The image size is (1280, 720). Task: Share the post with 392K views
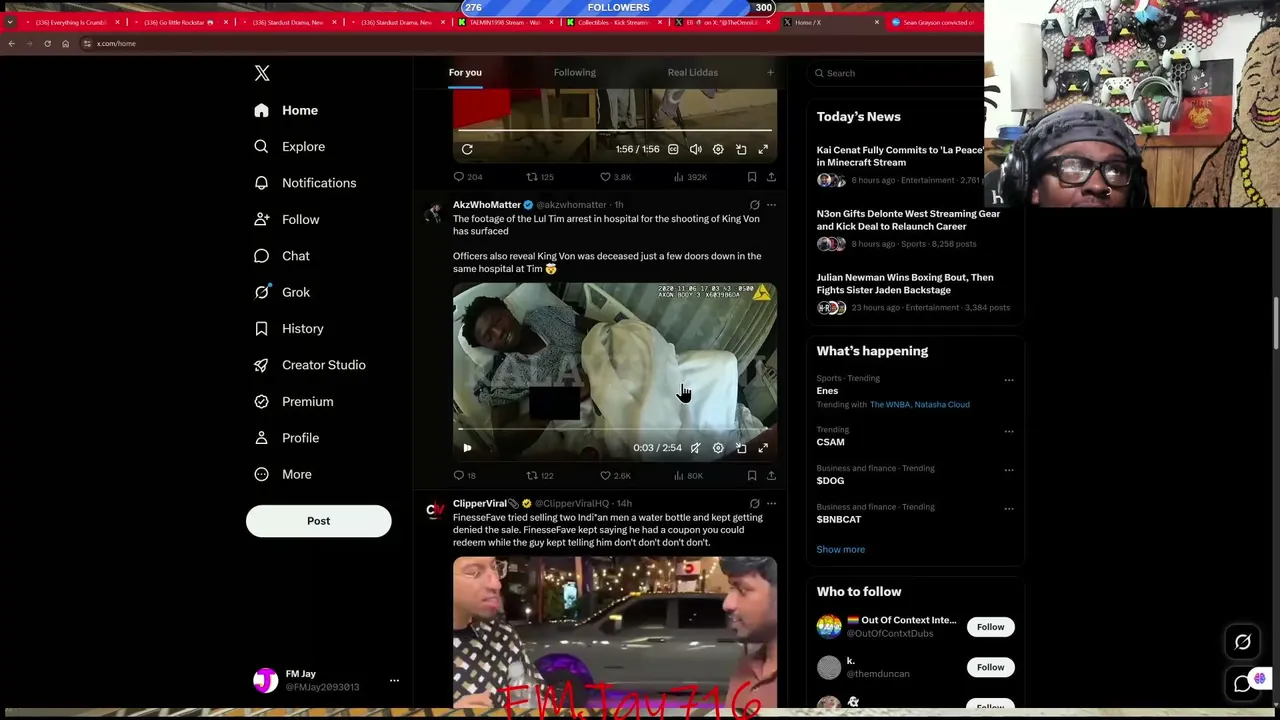tap(771, 177)
